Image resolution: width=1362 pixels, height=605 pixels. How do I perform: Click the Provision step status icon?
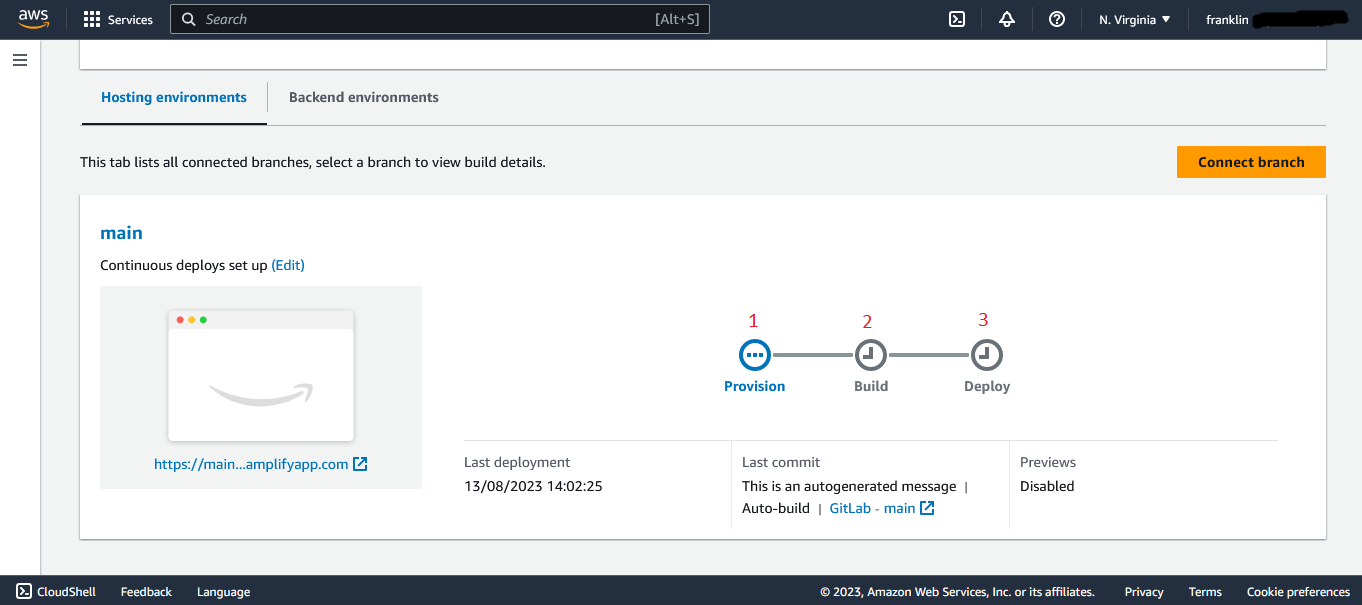point(755,354)
